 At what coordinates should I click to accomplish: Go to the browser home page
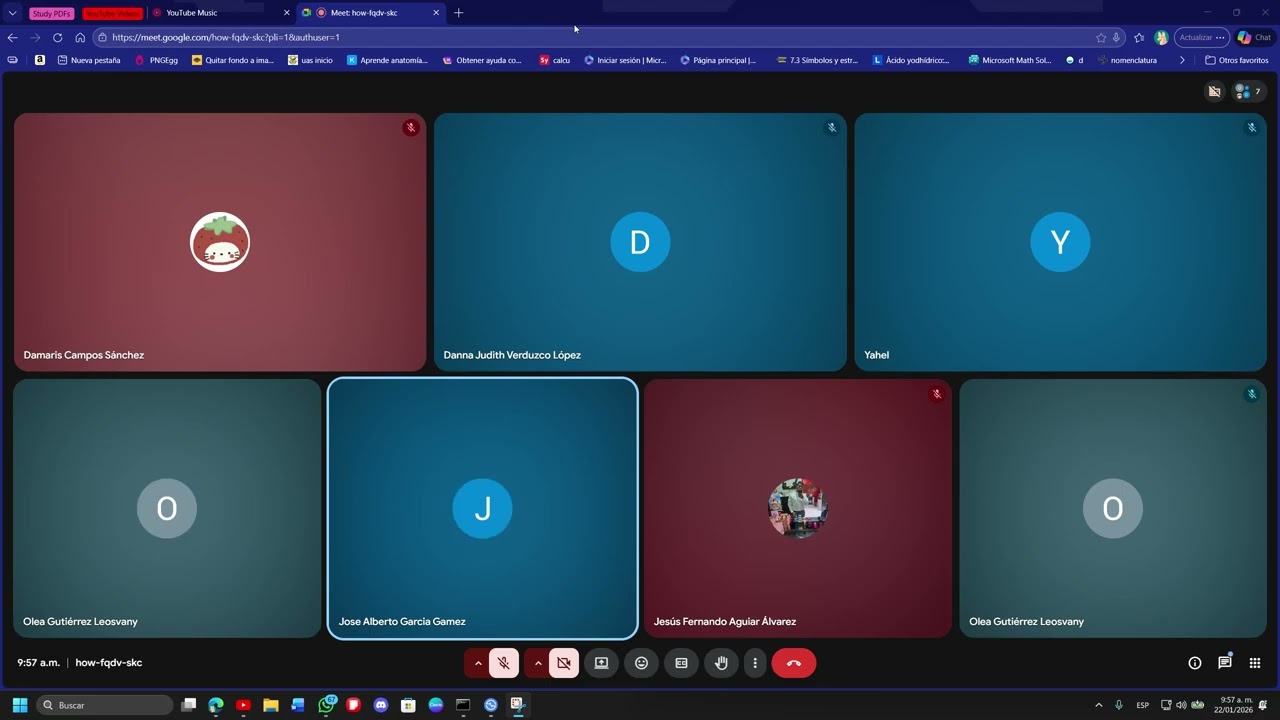(80, 37)
